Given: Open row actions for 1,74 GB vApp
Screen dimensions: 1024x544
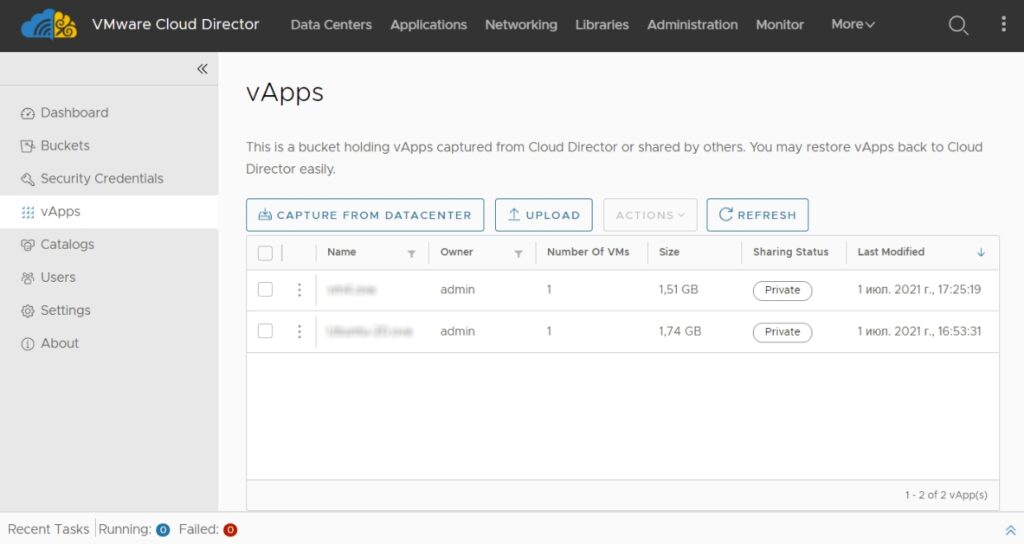Looking at the screenshot, I should 299,332.
